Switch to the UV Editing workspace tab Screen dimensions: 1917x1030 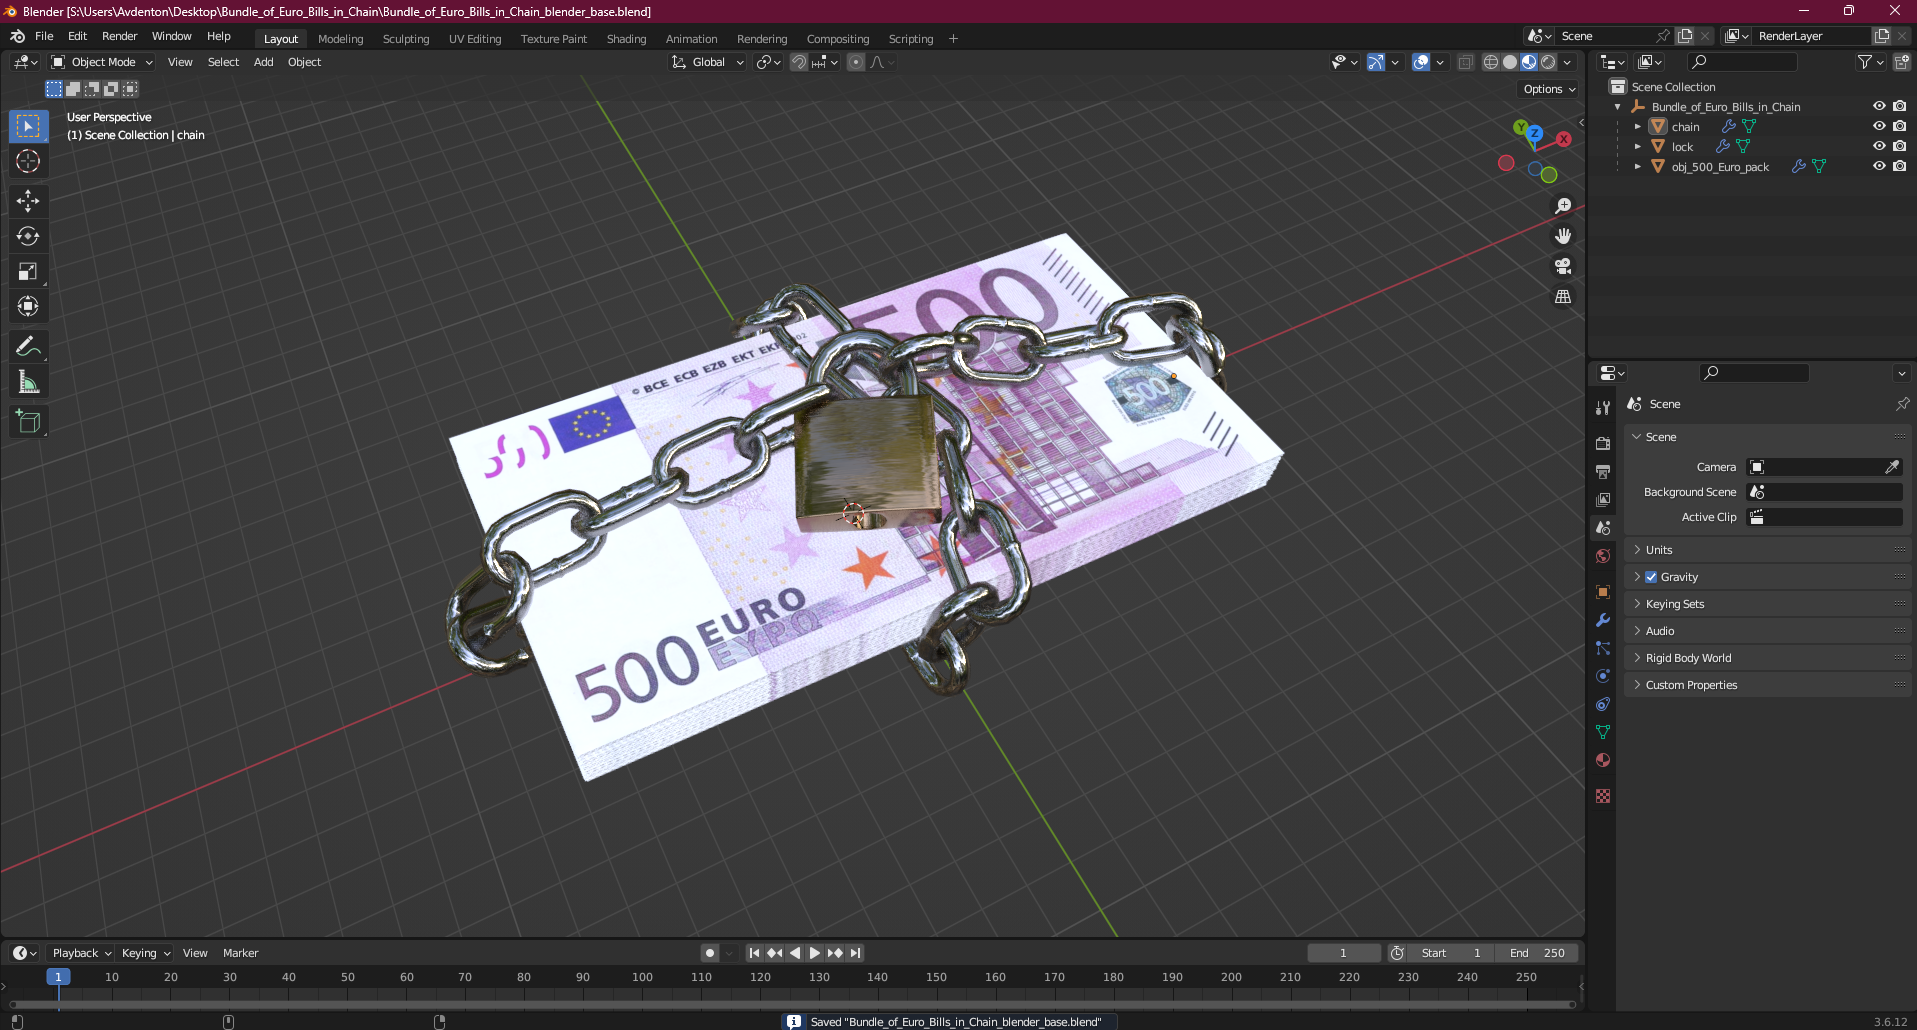tap(475, 39)
